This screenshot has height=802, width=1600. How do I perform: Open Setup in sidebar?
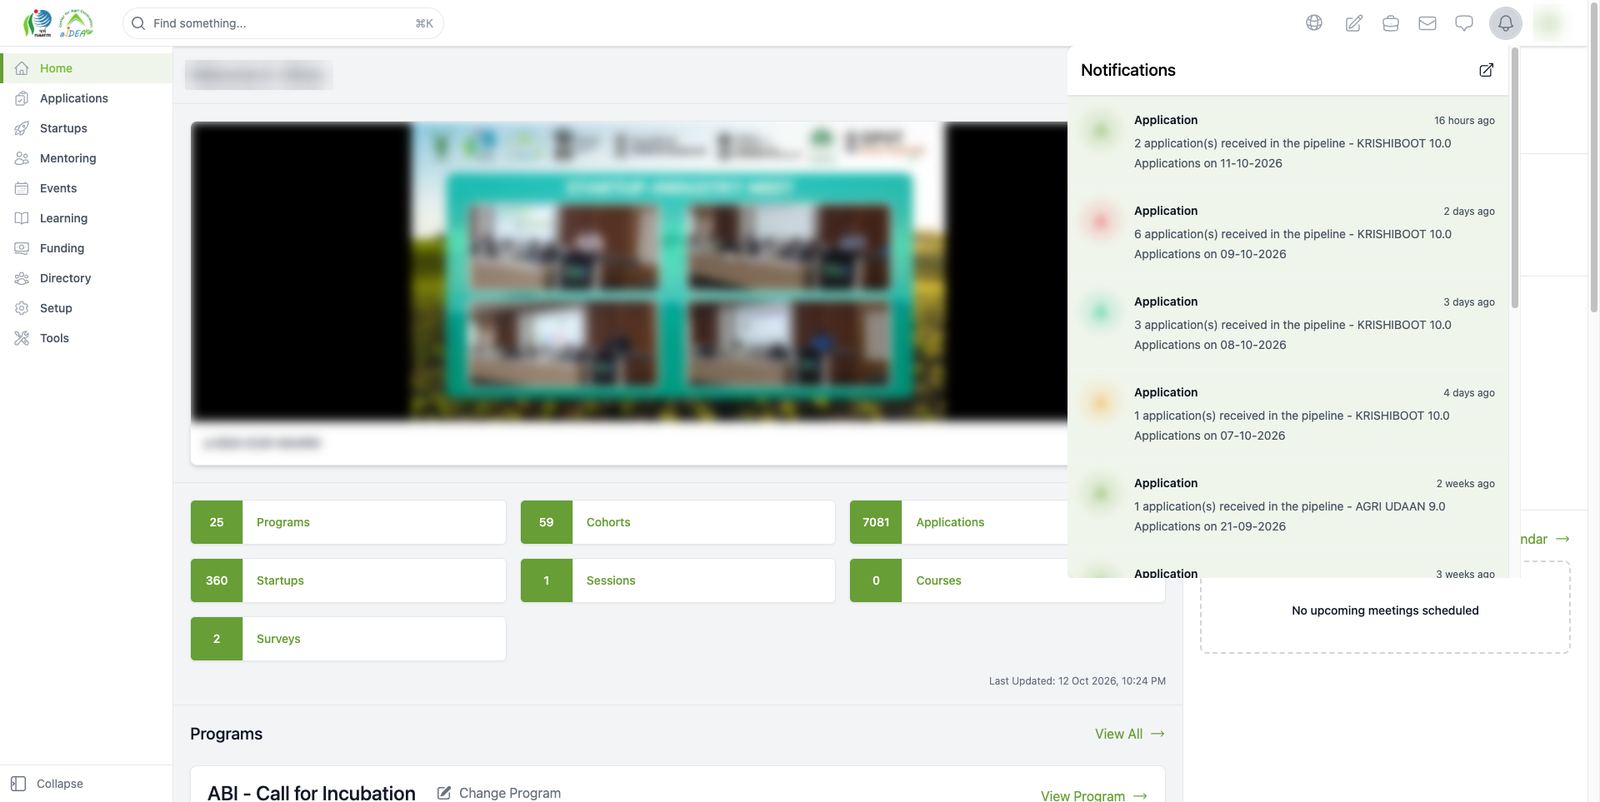86,308
